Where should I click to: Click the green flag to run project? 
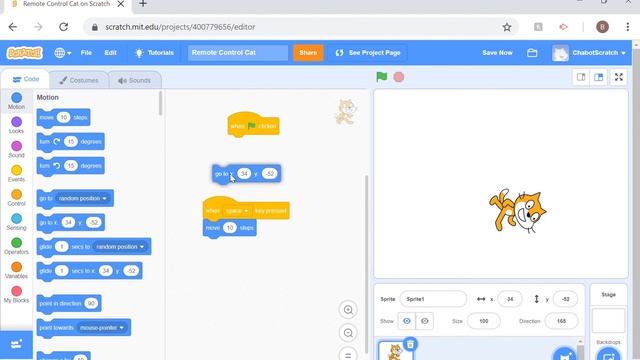[382, 77]
